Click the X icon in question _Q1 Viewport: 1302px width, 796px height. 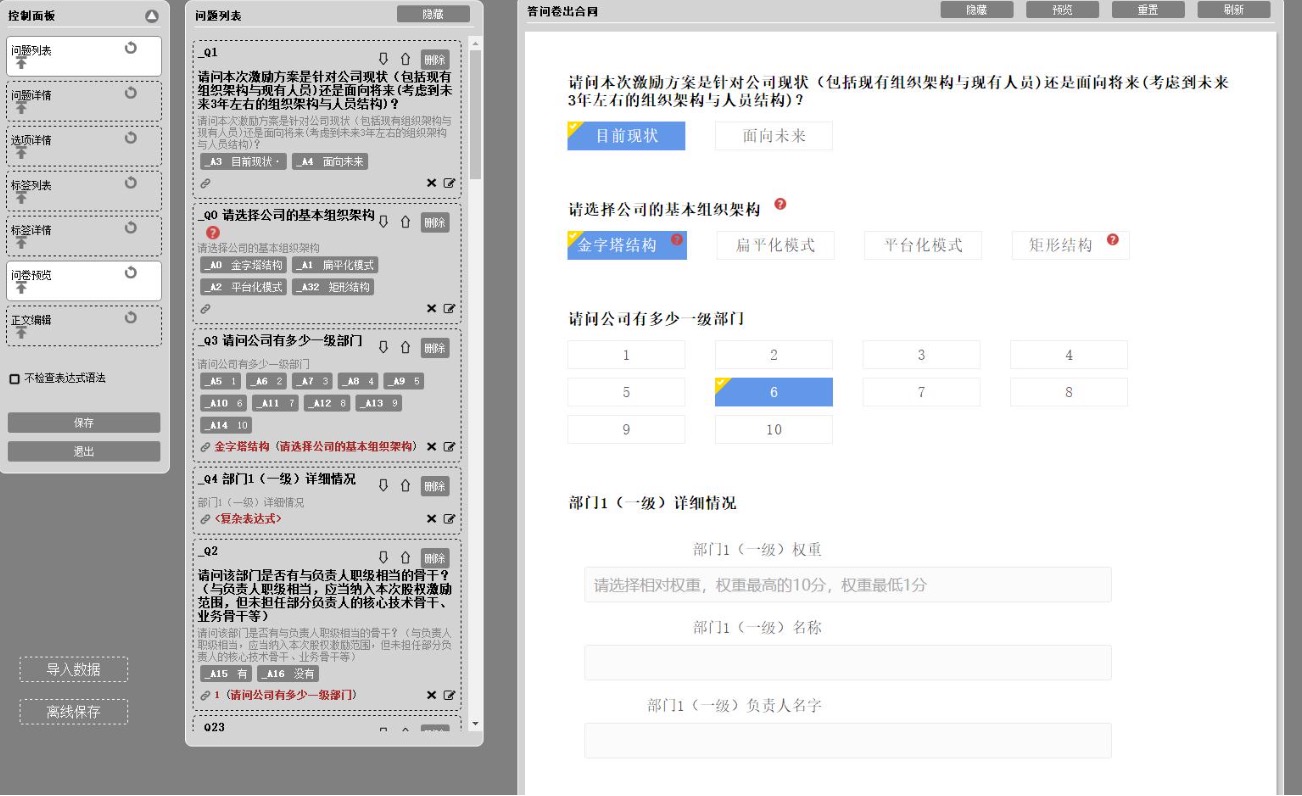(432, 183)
